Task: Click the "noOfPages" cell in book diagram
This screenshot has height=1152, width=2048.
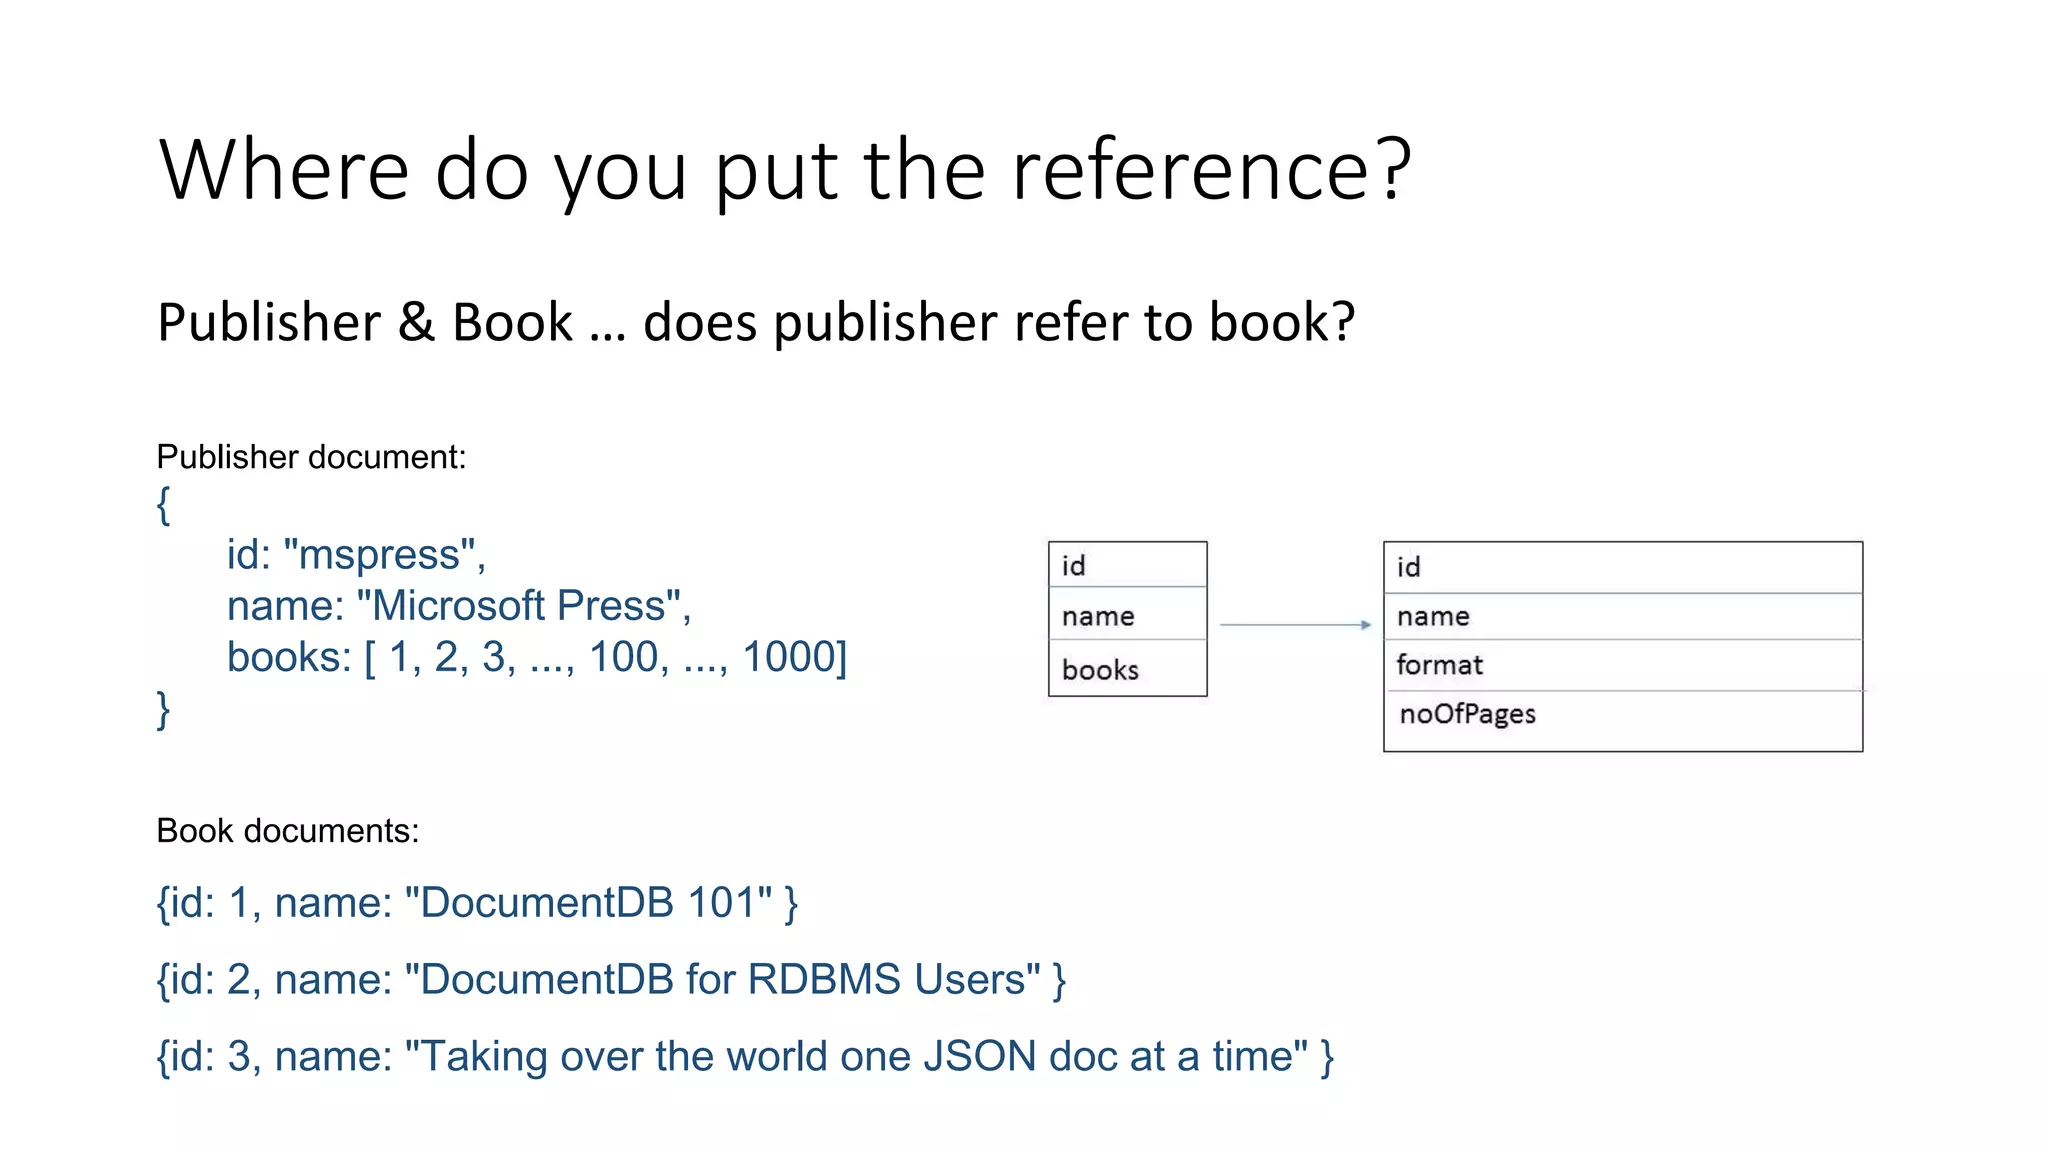Action: (1622, 720)
